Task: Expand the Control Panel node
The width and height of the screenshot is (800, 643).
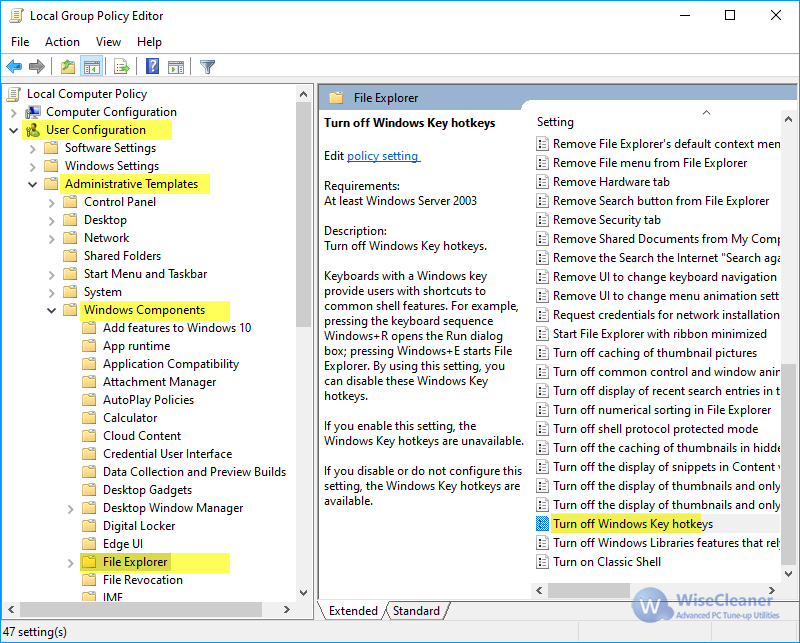Action: (52, 203)
